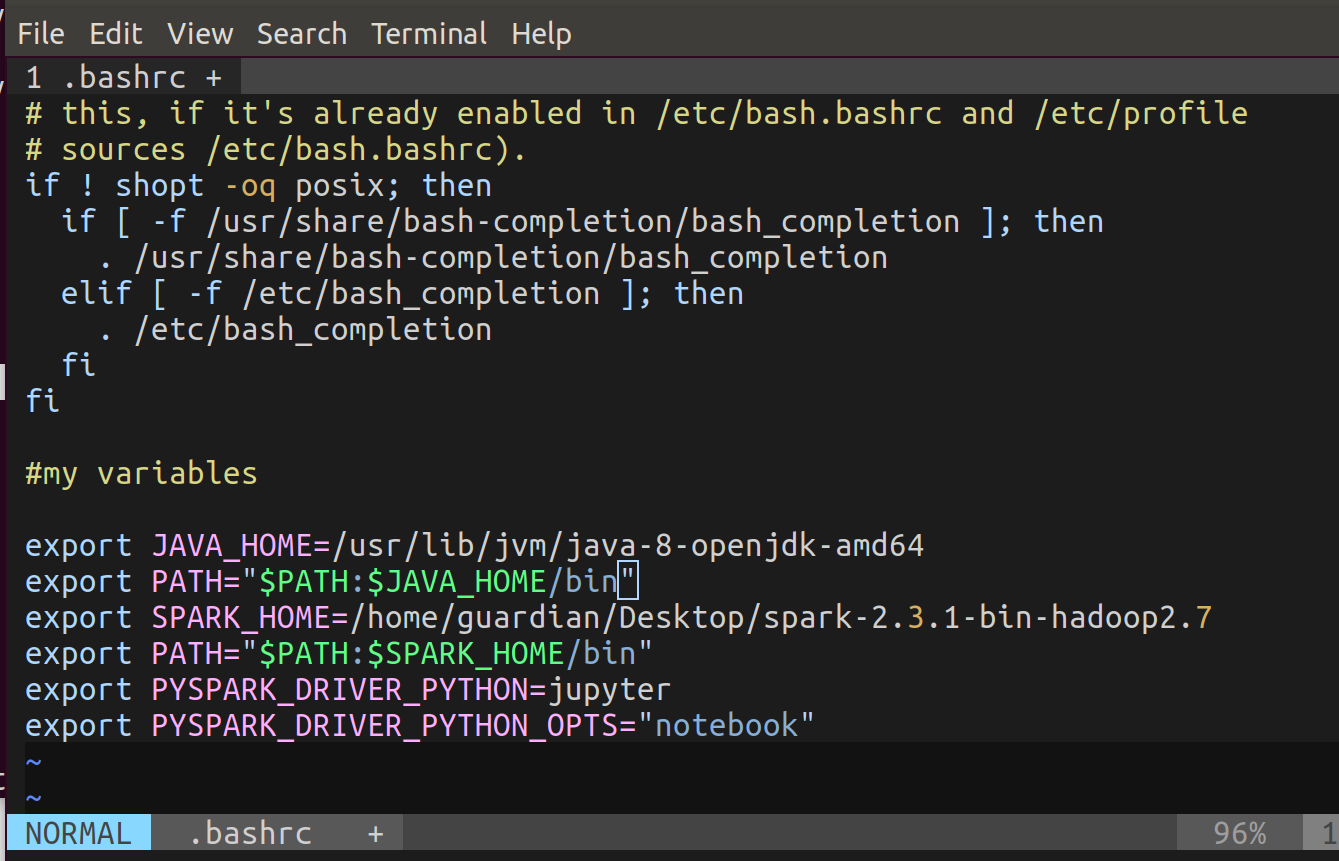Open the Terminal menu
Image resolution: width=1339 pixels, height=861 pixels.
[x=429, y=34]
